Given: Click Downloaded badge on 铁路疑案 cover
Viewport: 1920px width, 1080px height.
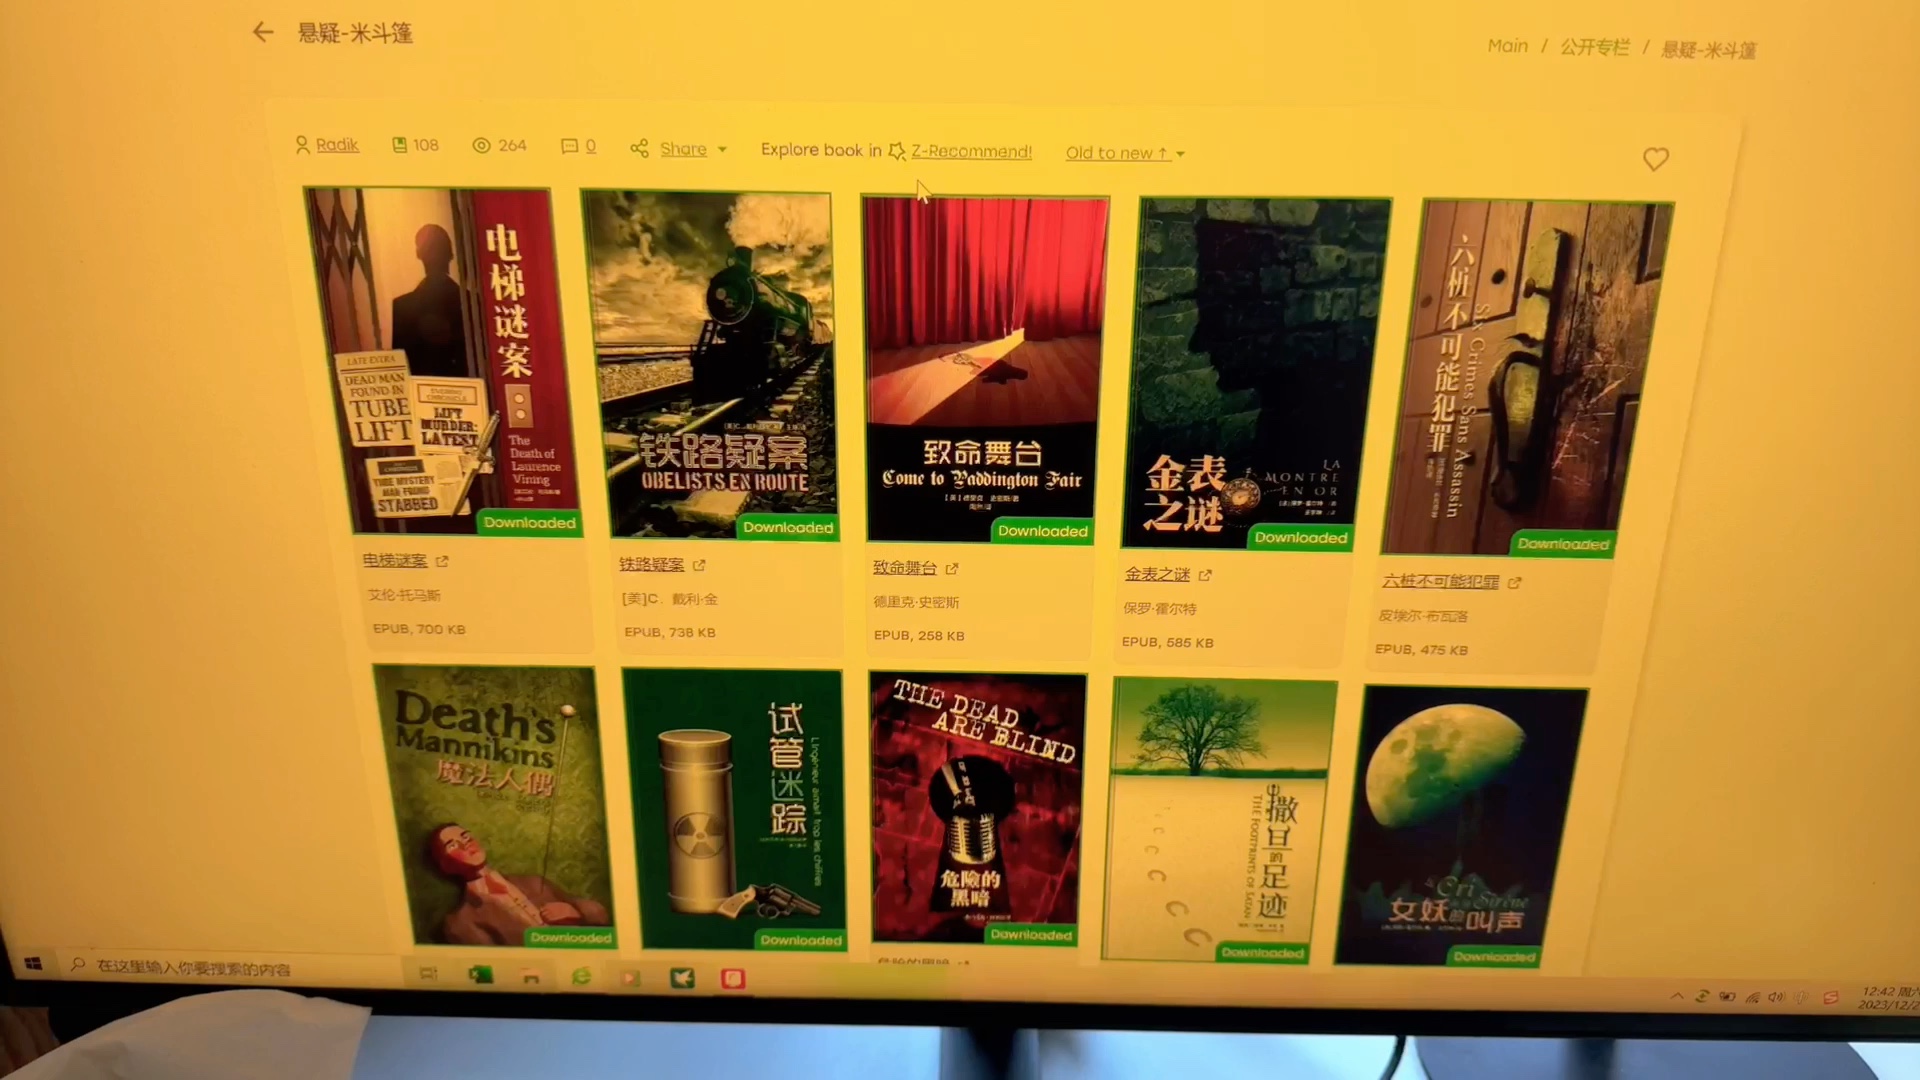Looking at the screenshot, I should pyautogui.click(x=788, y=528).
